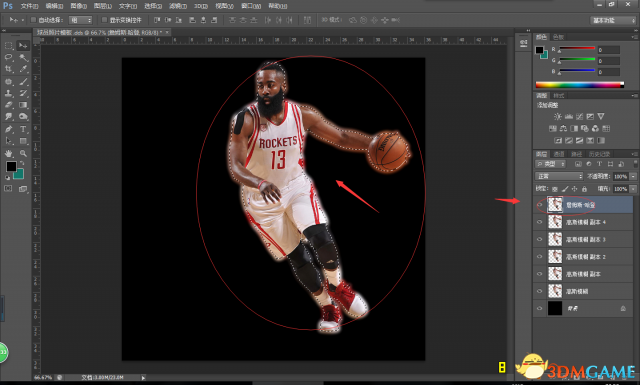Image resolution: width=640 pixels, height=385 pixels.
Task: Open the 图层 panel flyout menu
Action: [x=634, y=154]
